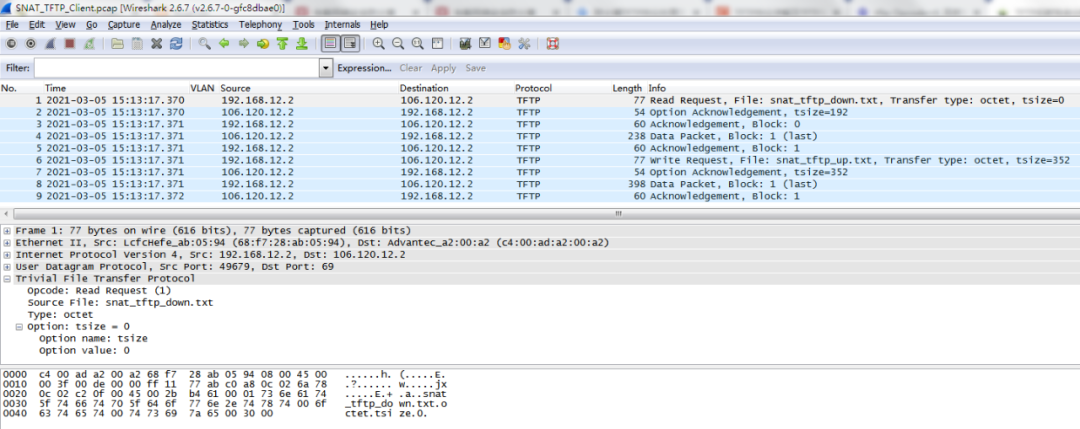Go back in packet history
1080x429 pixels.
224,43
